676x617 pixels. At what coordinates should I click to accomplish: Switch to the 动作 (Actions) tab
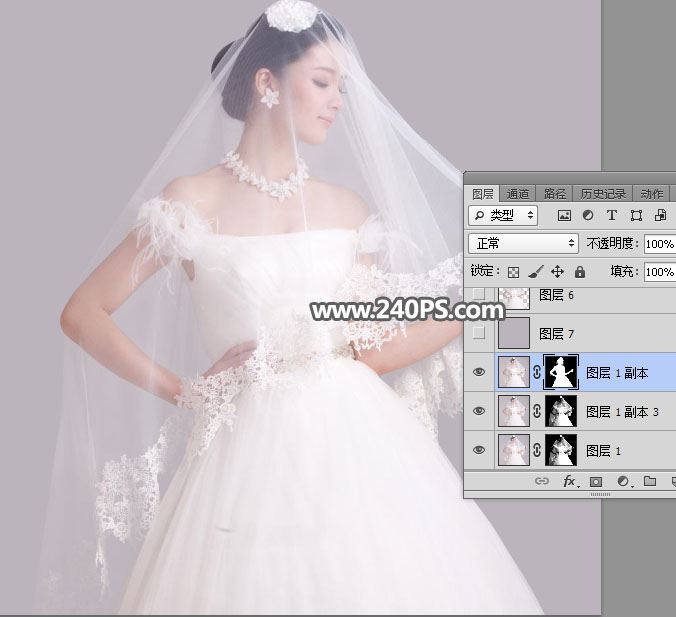(651, 194)
